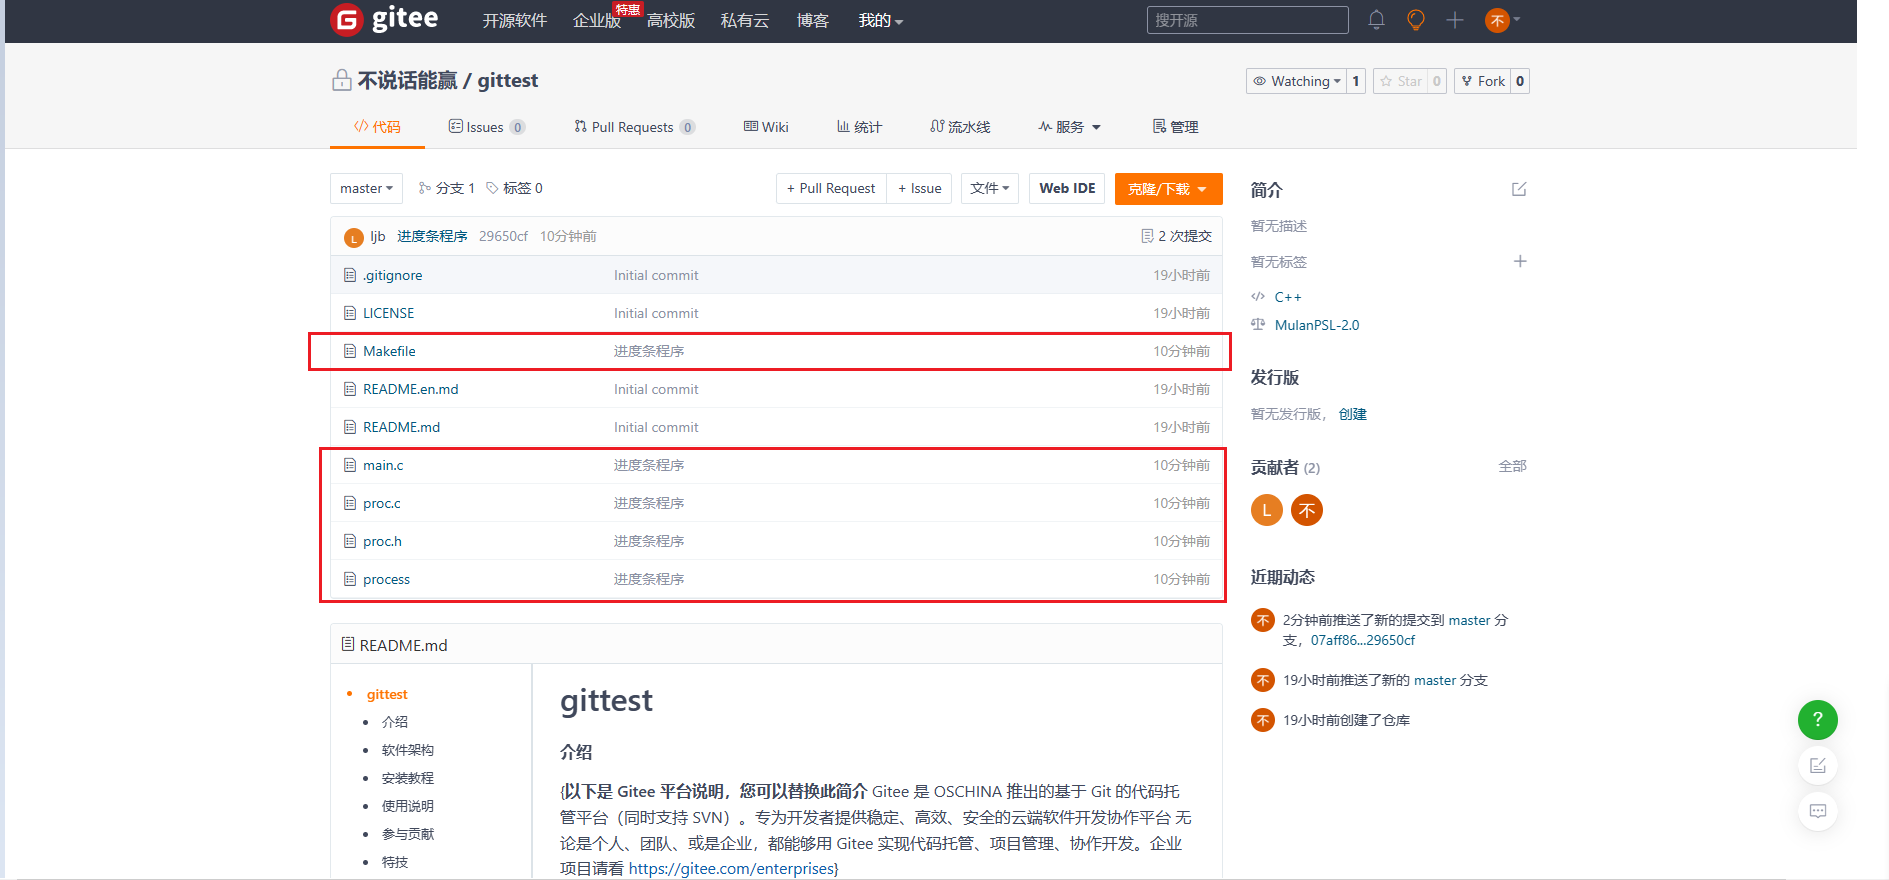Open notifications bell icon
This screenshot has width=1889, height=880.
[1376, 20]
